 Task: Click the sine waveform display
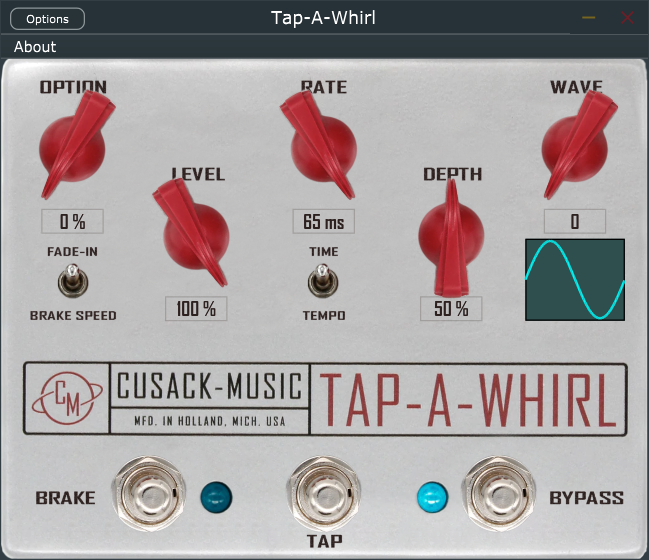[575, 279]
